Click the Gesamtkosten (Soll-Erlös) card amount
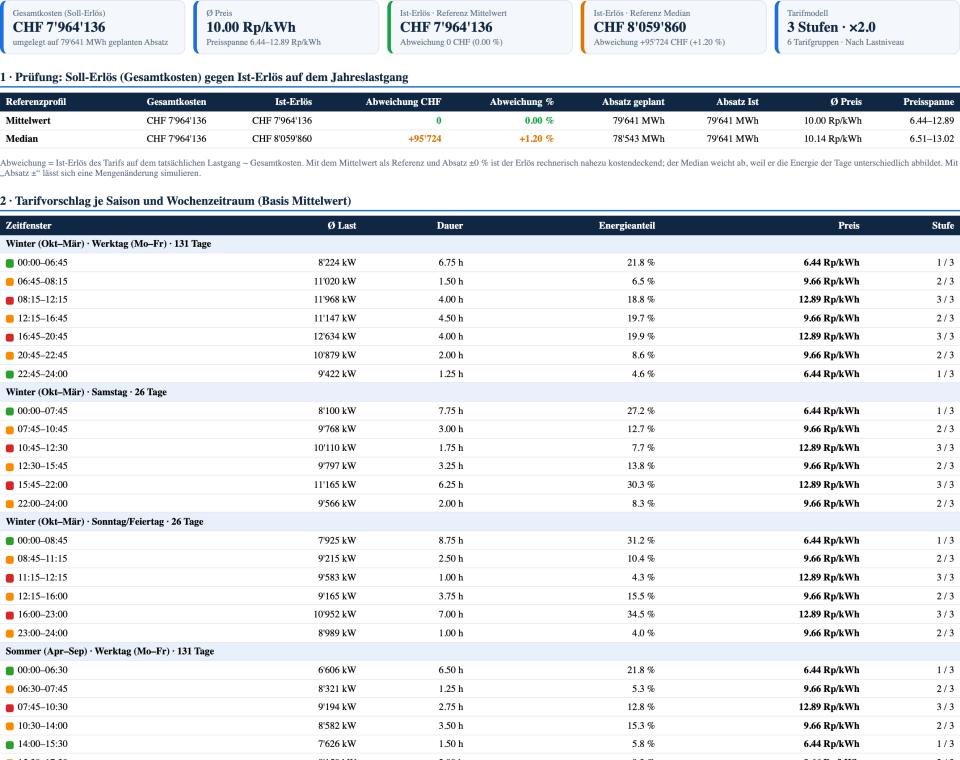 pos(59,27)
